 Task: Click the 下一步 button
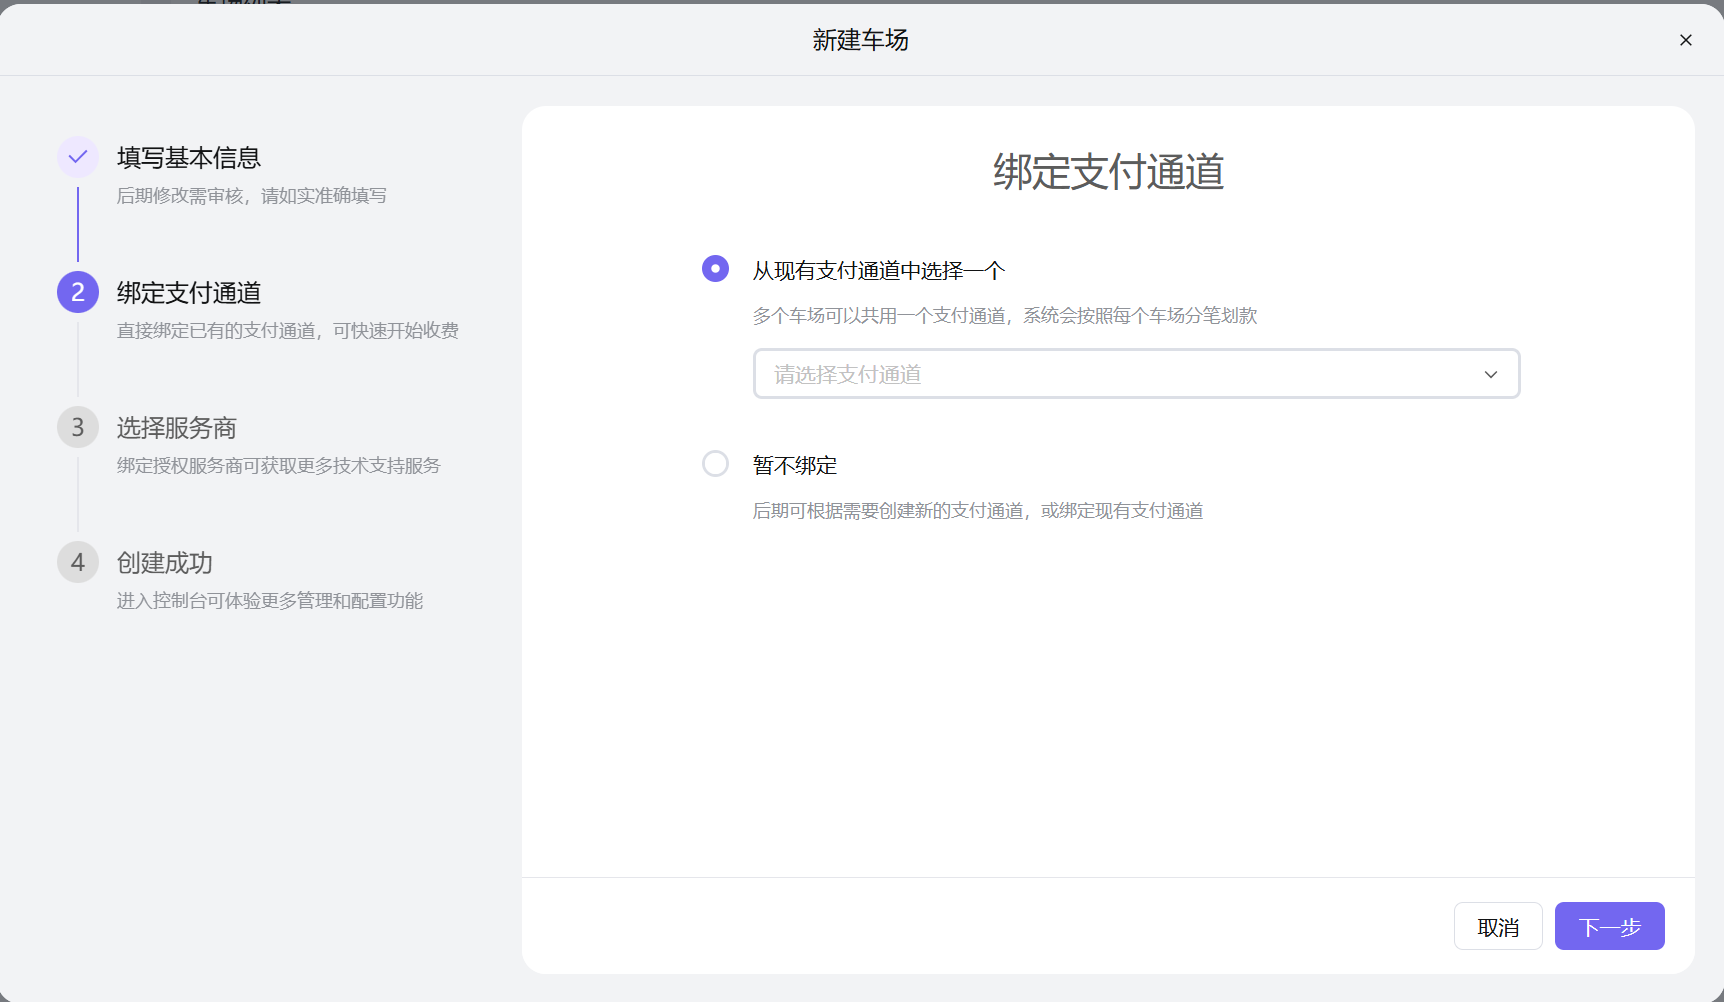click(x=1609, y=926)
